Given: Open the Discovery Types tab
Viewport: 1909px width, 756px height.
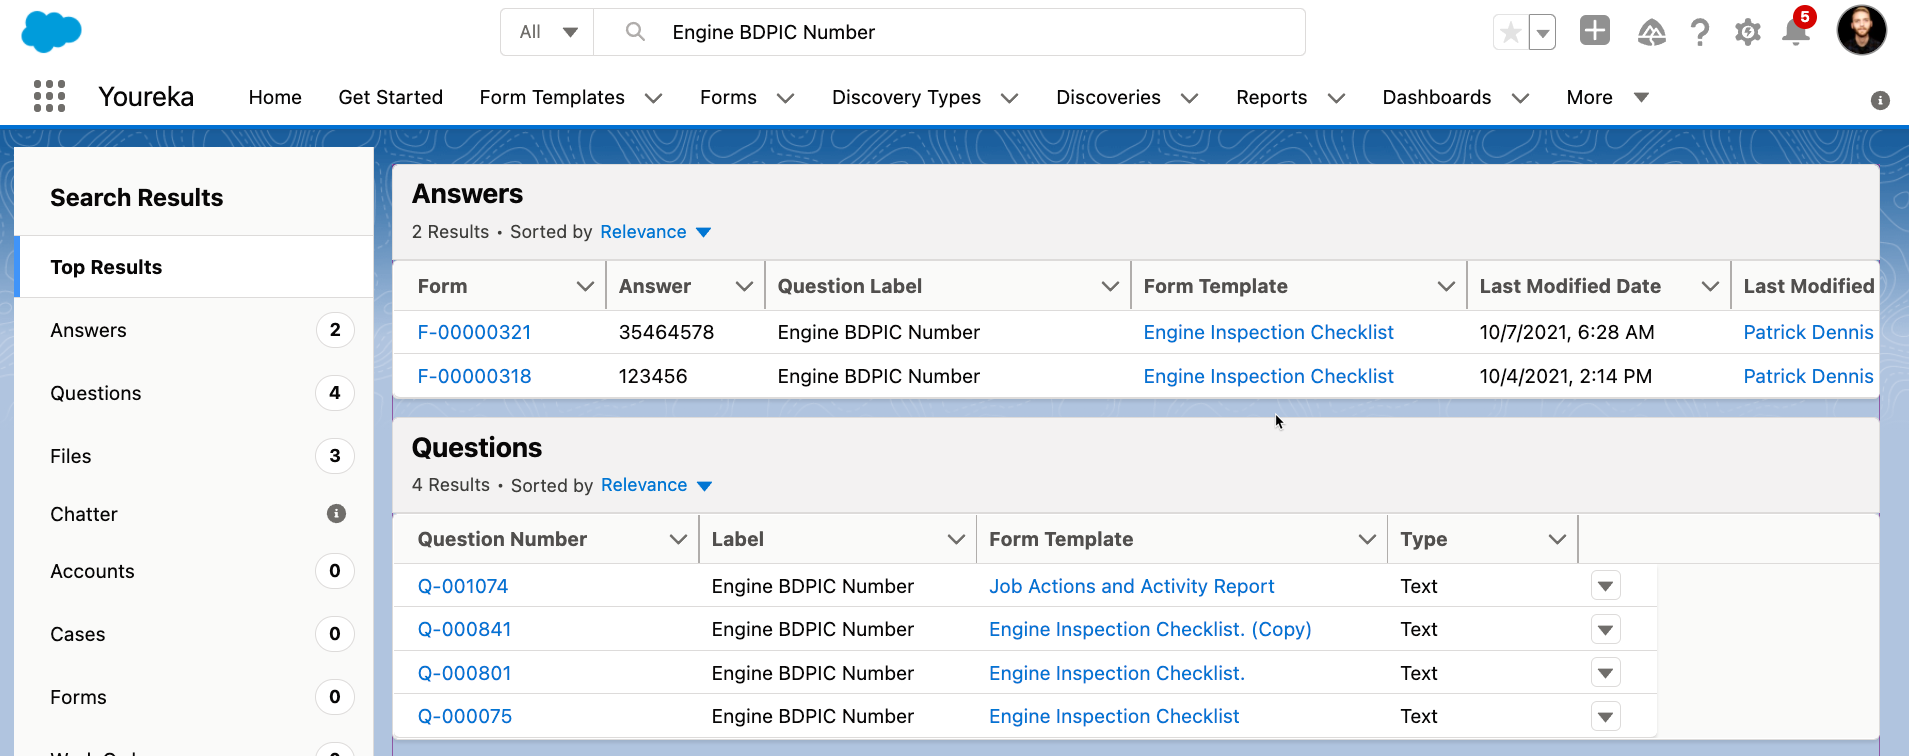Looking at the screenshot, I should click(906, 97).
